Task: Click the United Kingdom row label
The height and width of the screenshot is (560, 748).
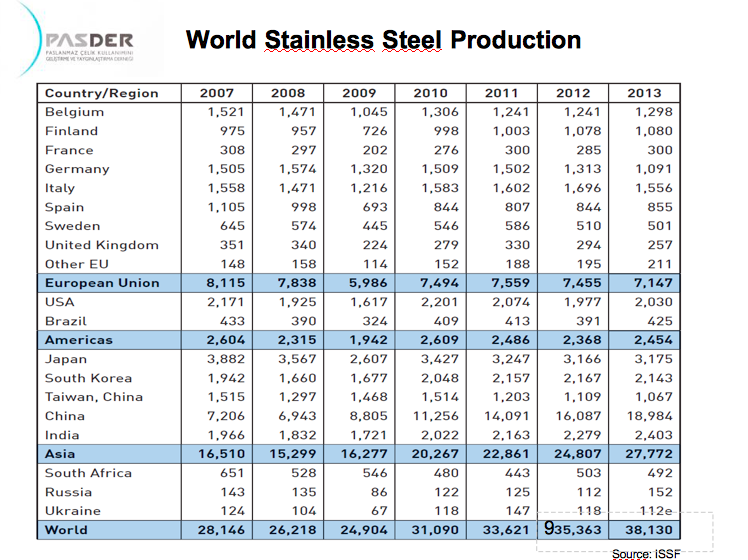Action: (x=101, y=245)
